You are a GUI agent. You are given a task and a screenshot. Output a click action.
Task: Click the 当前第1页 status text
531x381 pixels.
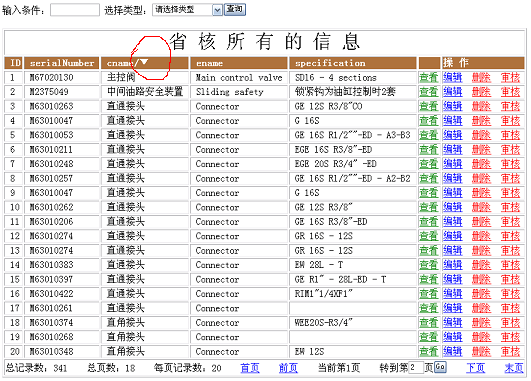pyautogui.click(x=339, y=368)
